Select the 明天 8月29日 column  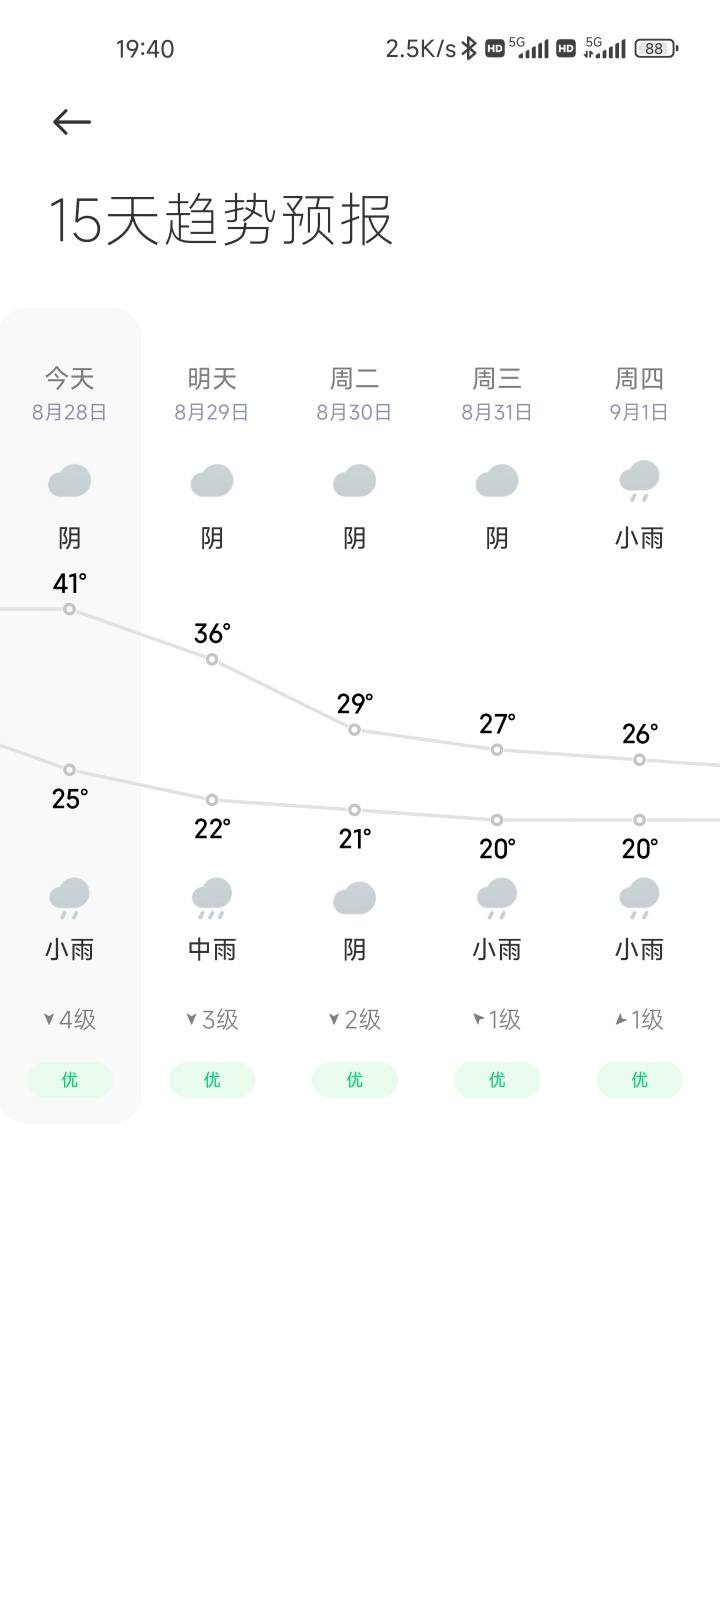pyautogui.click(x=212, y=715)
